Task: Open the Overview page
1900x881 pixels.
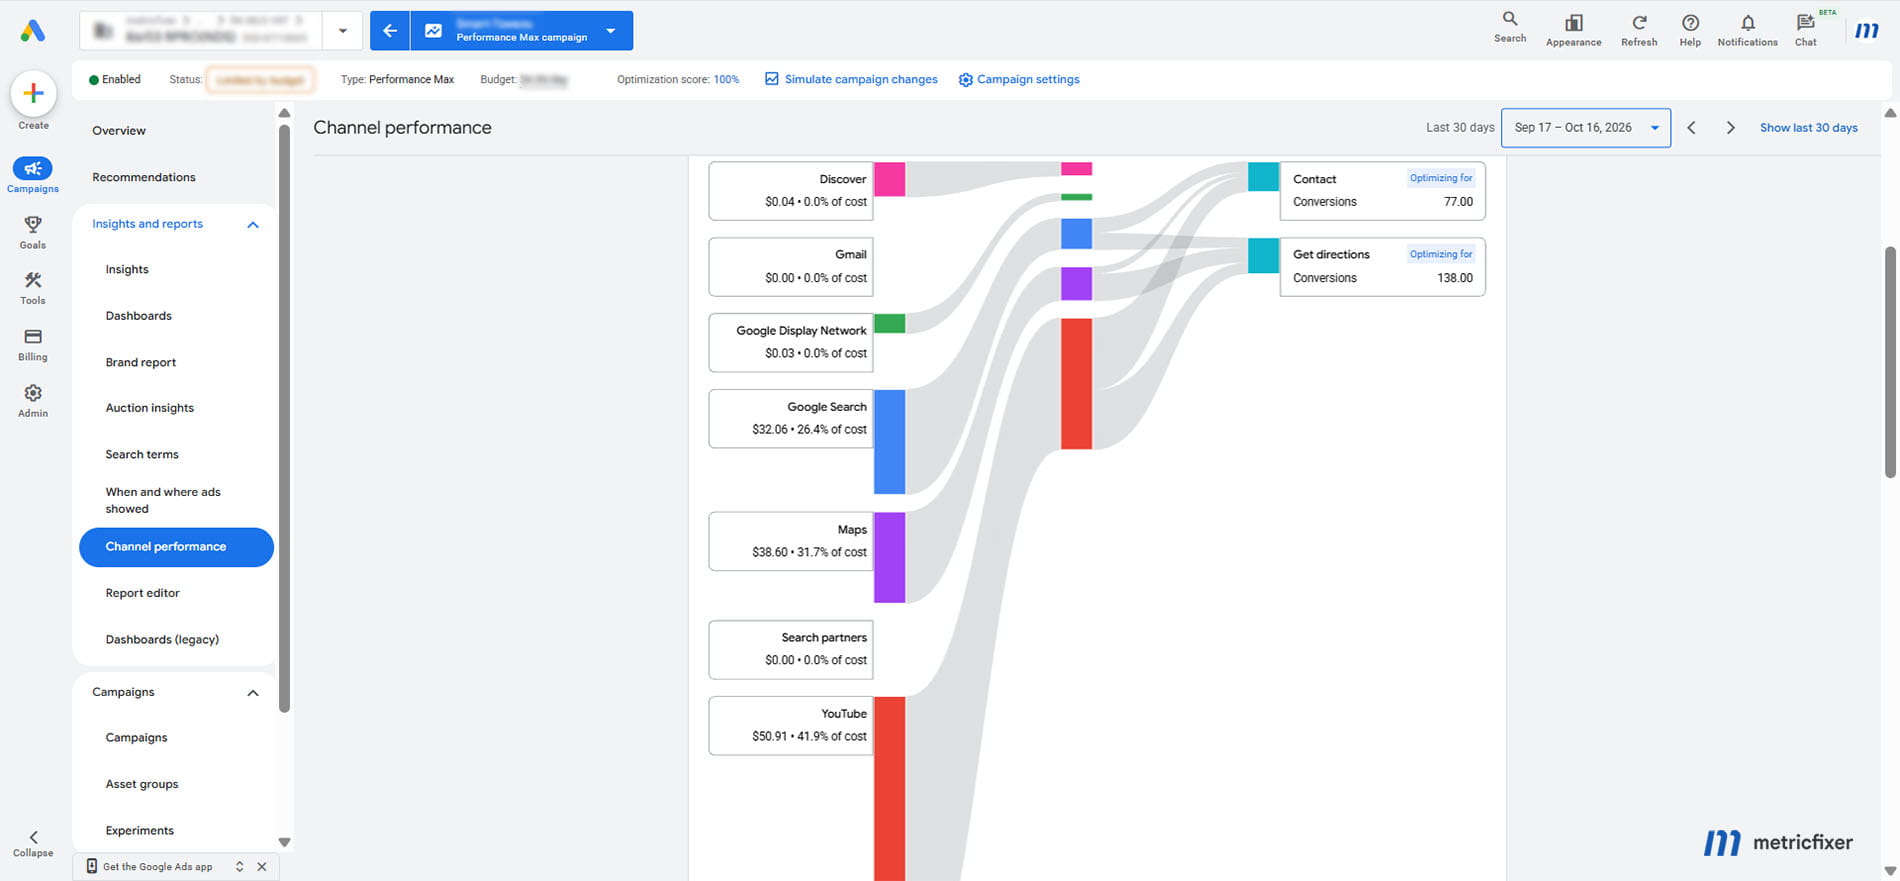Action: pos(119,131)
